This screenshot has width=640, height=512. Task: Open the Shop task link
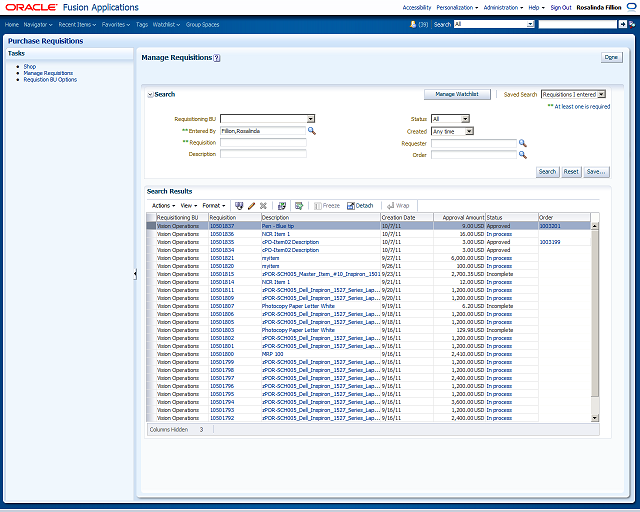coord(30,67)
